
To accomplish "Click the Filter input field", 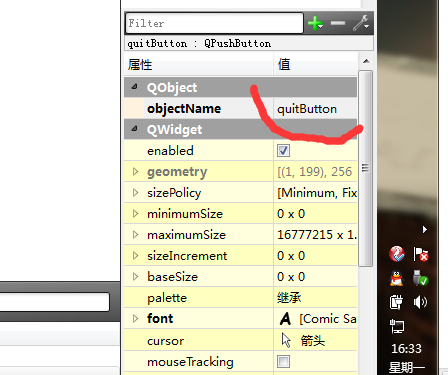I will 214,23.
